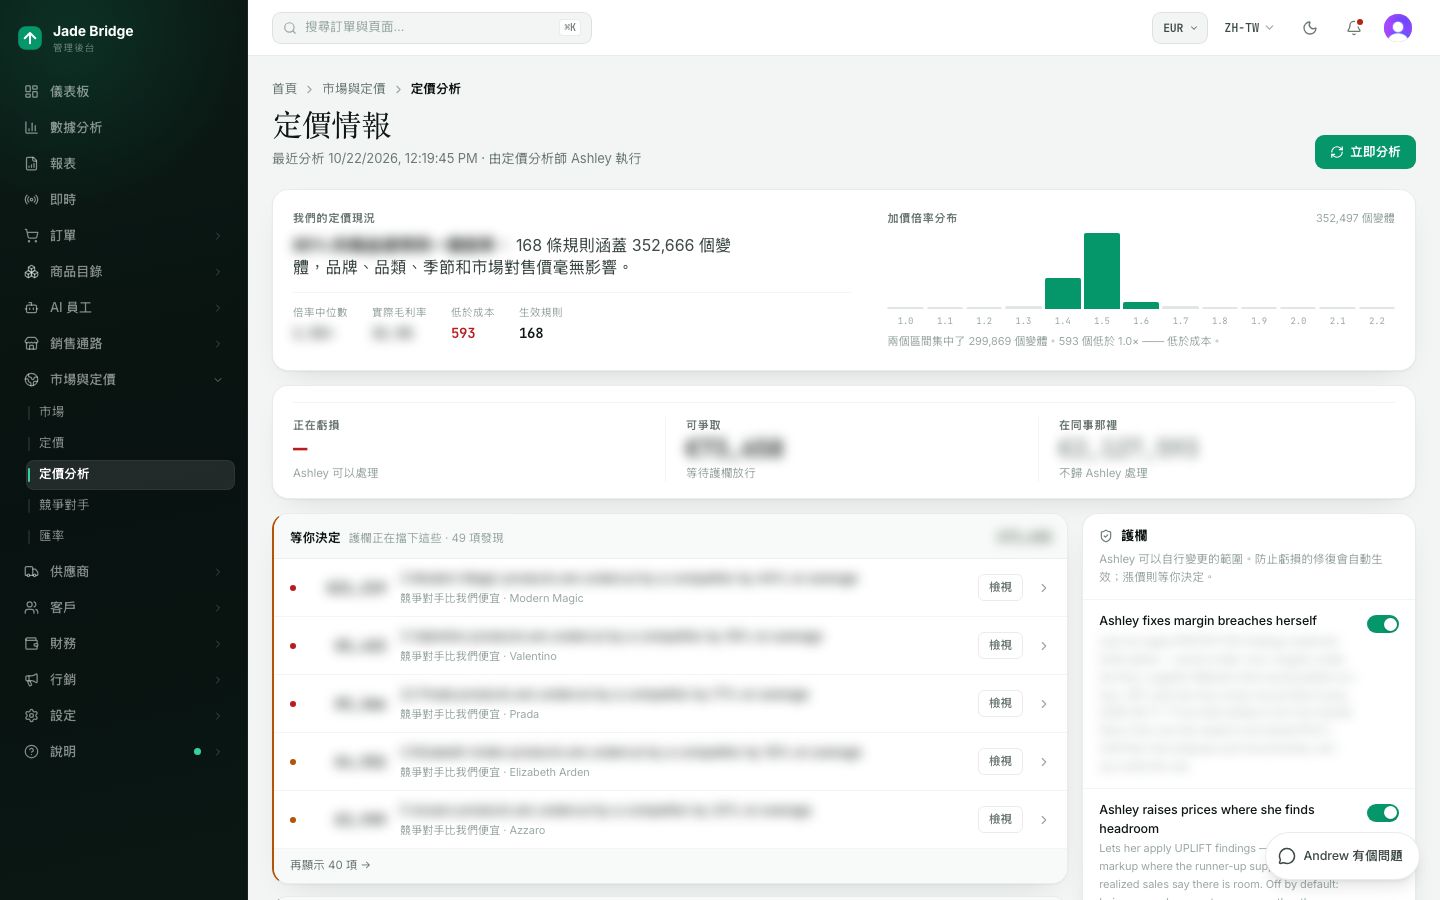
Task: Toggle dark mode moon icon
Action: (x=1310, y=28)
